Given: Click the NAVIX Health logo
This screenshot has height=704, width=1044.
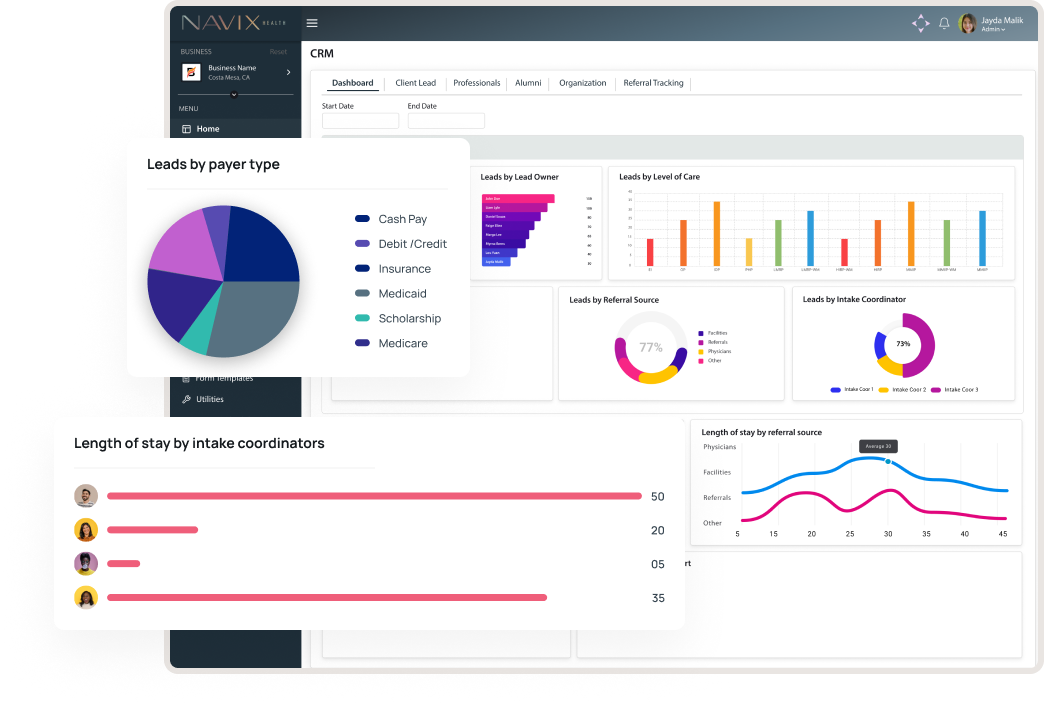Looking at the screenshot, I should pyautogui.click(x=233, y=23).
